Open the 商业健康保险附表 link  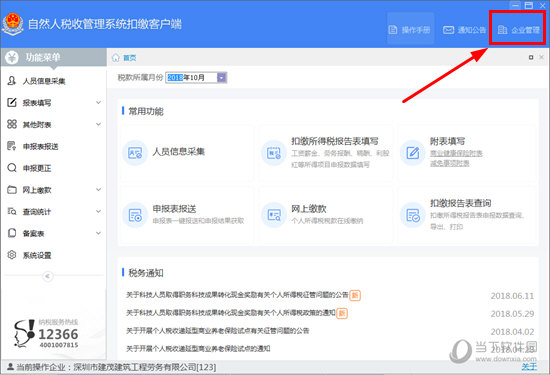coord(456,153)
